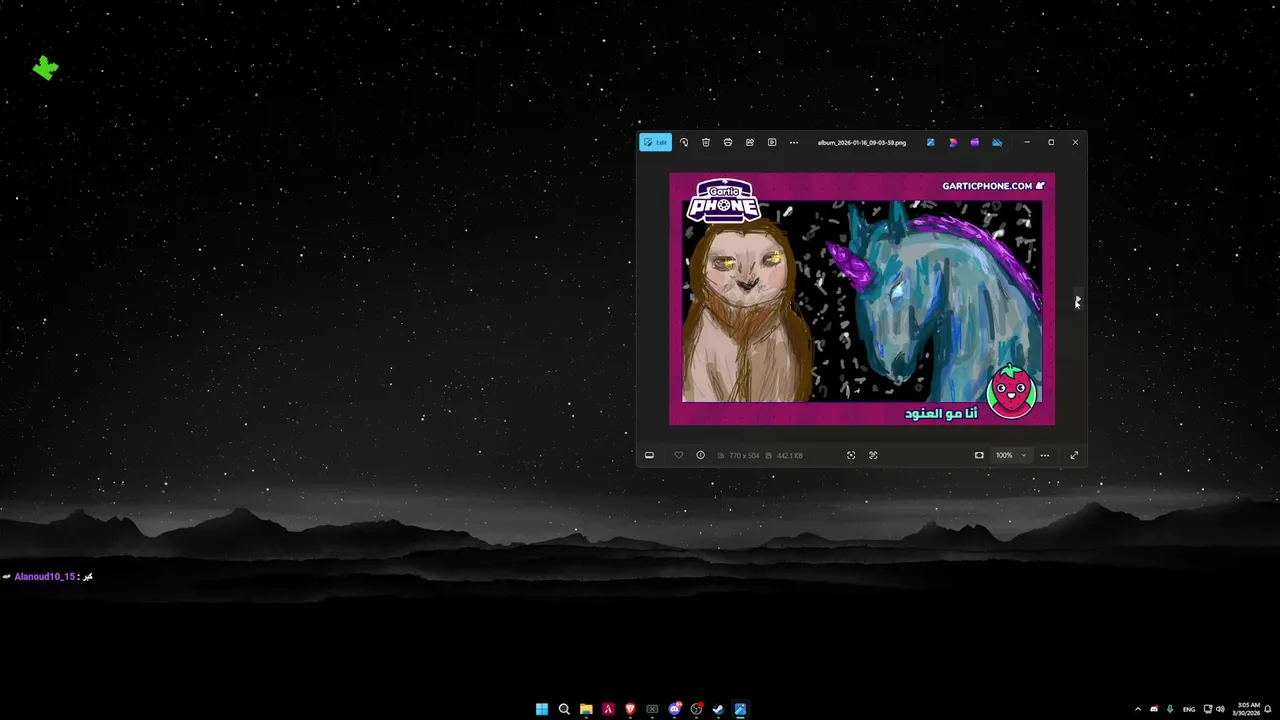Click the Alanoud10_15 chat username

(44, 577)
